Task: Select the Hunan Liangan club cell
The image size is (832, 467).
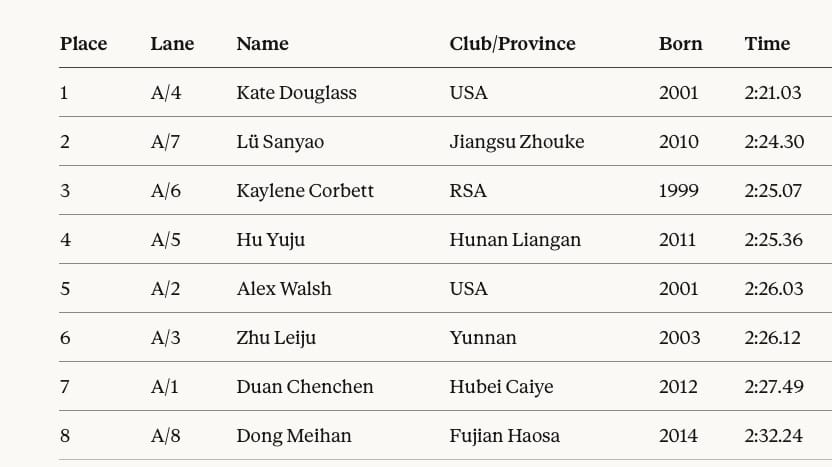Action: 515,240
